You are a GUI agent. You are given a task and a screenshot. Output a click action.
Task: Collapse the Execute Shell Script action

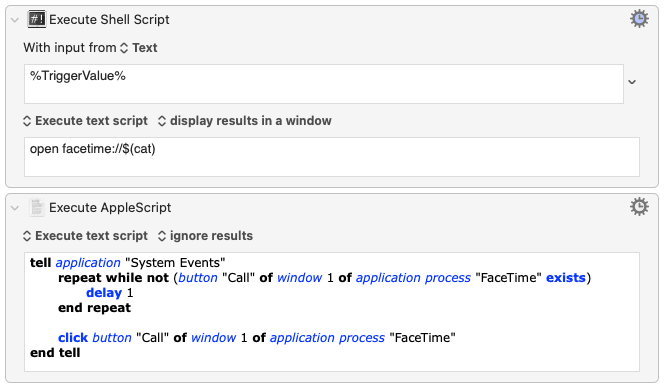tap(15, 20)
